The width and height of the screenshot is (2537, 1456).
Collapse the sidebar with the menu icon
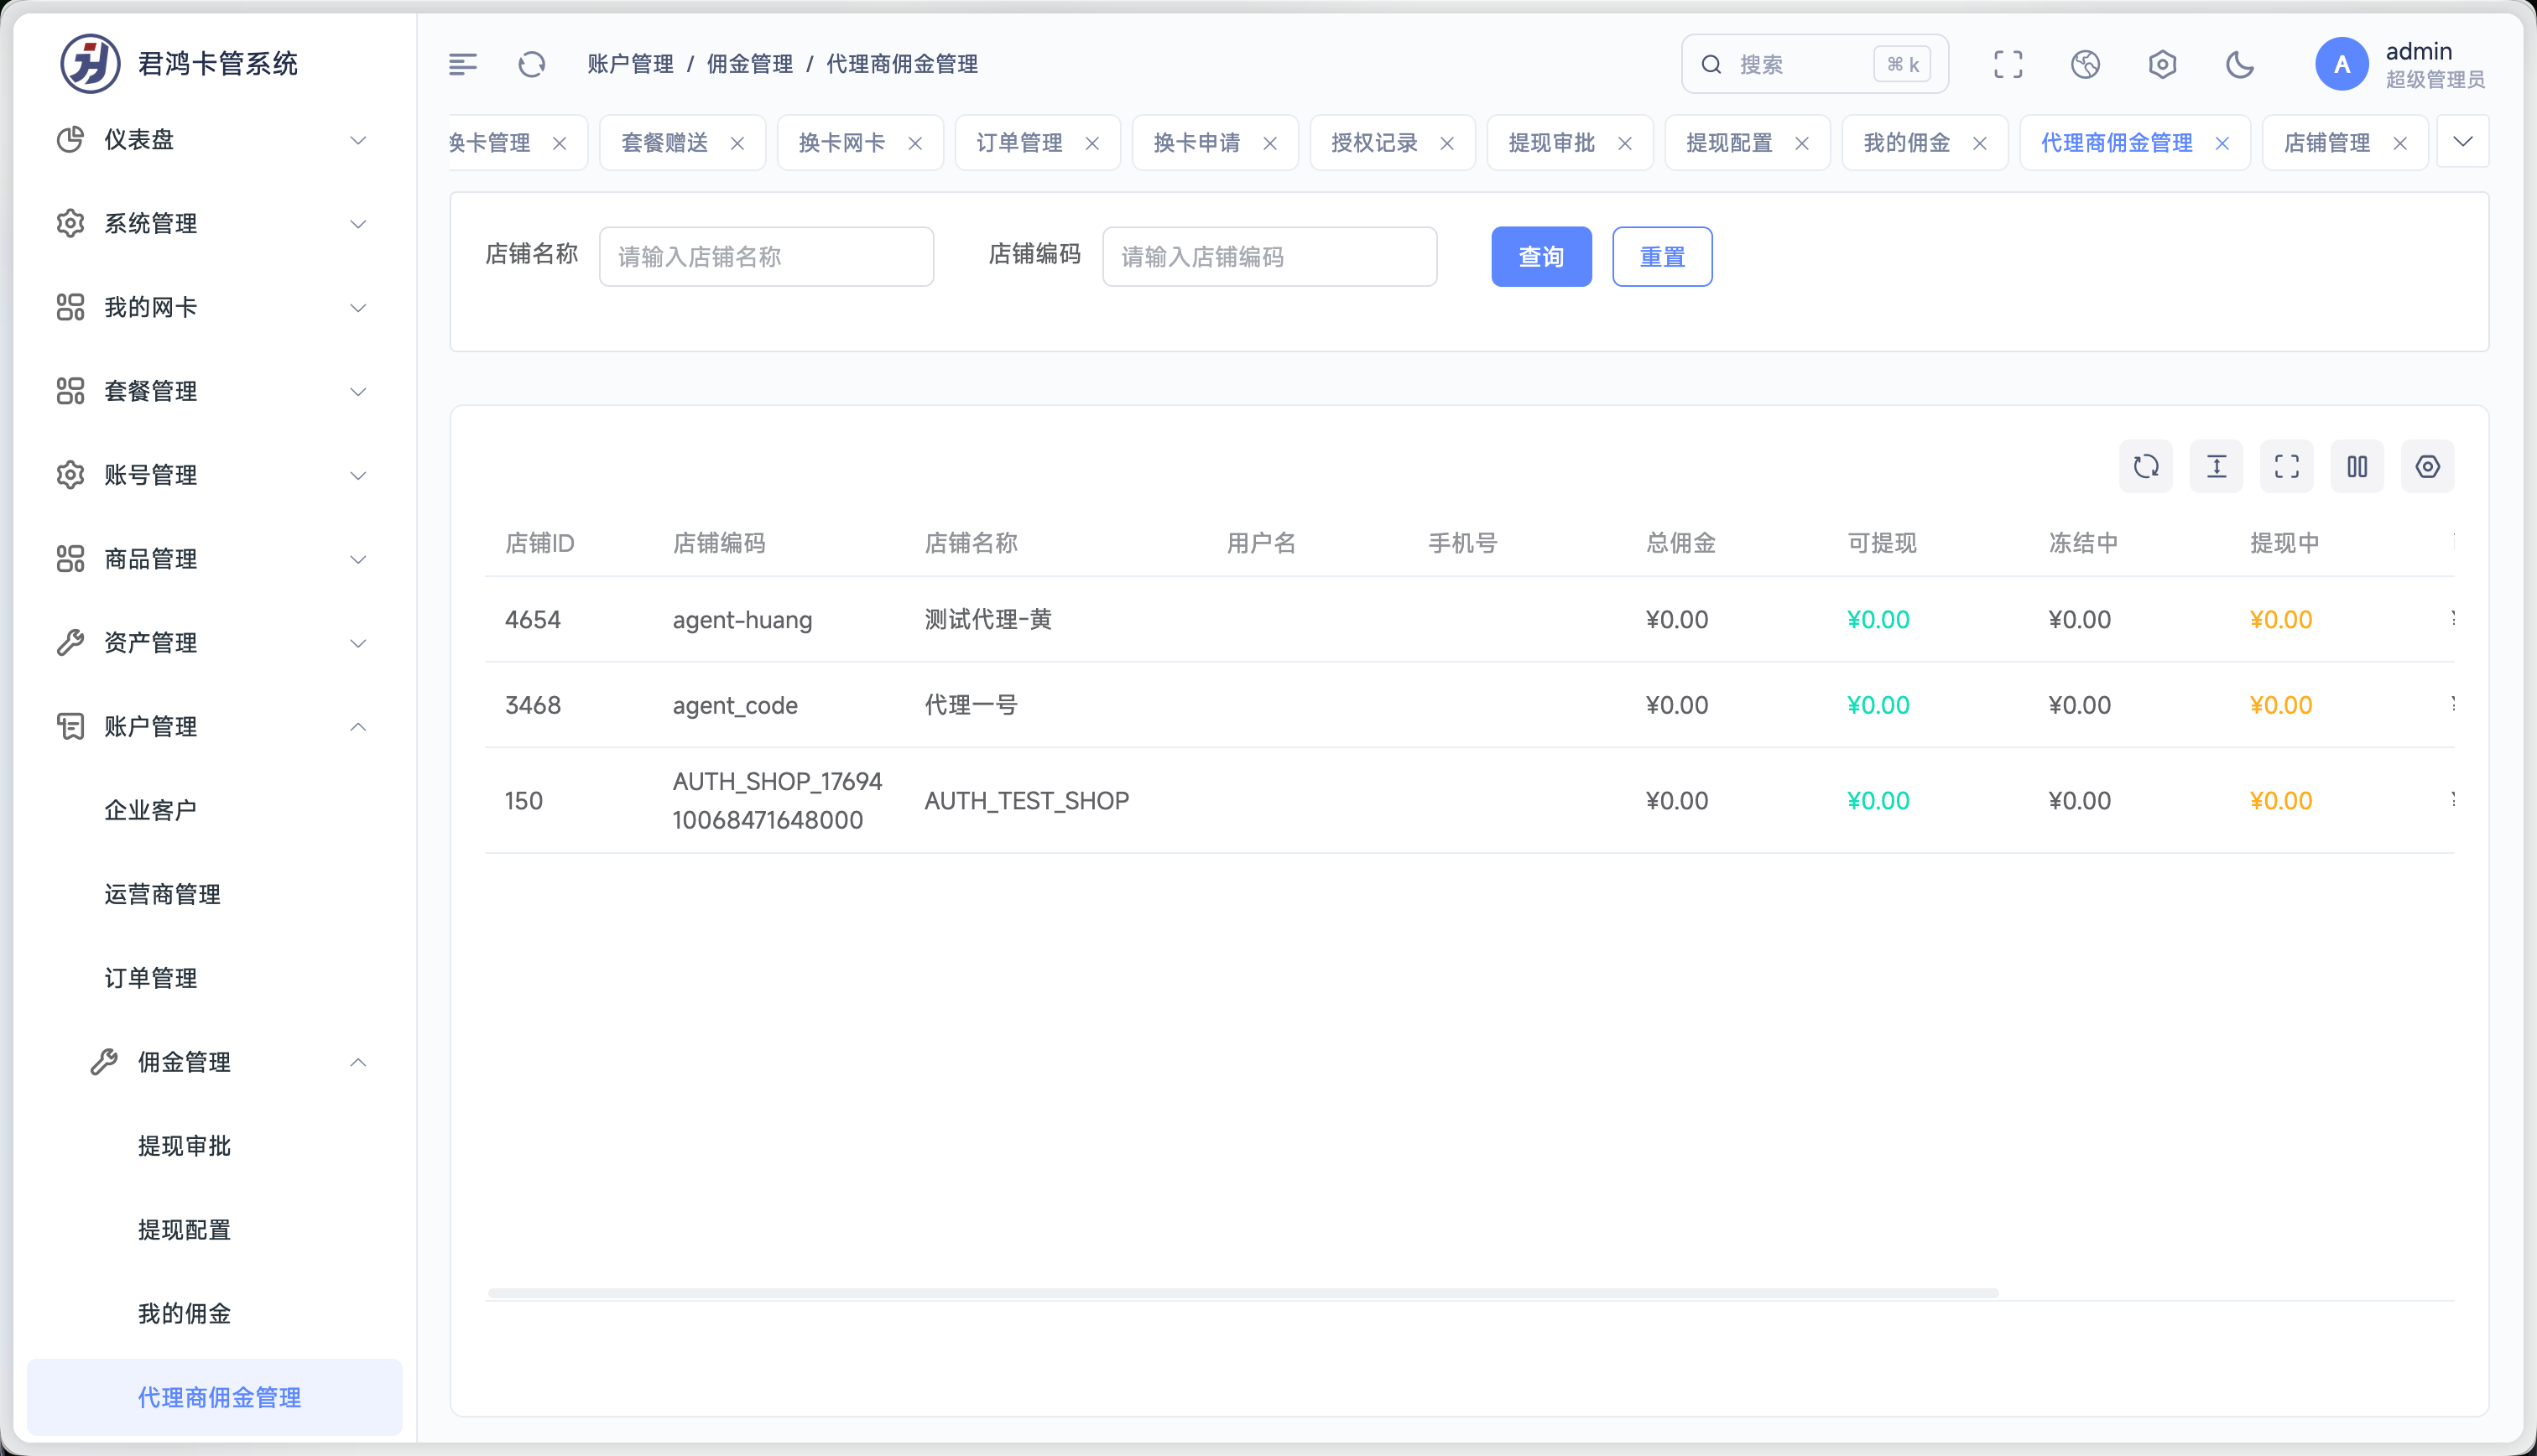[x=463, y=64]
